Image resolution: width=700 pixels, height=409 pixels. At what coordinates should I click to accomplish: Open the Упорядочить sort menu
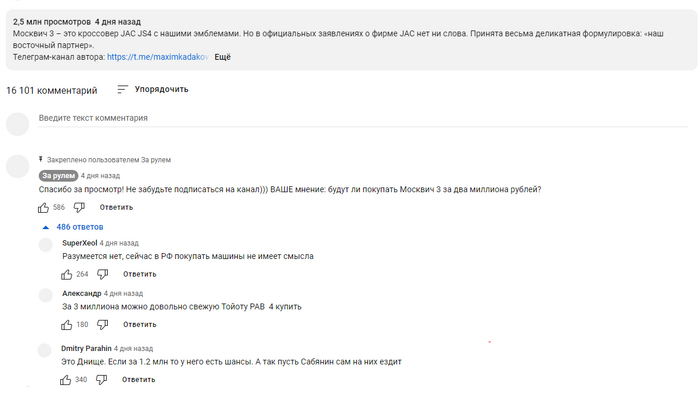tap(153, 89)
